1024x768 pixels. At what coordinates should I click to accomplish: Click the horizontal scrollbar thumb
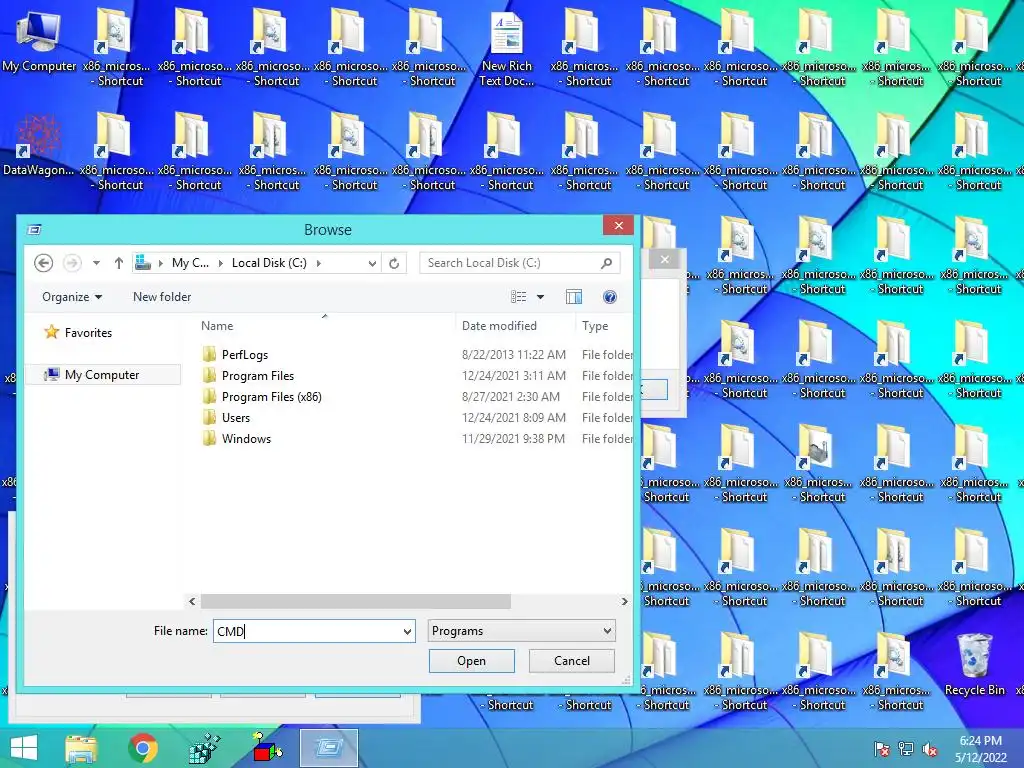pyautogui.click(x=356, y=601)
